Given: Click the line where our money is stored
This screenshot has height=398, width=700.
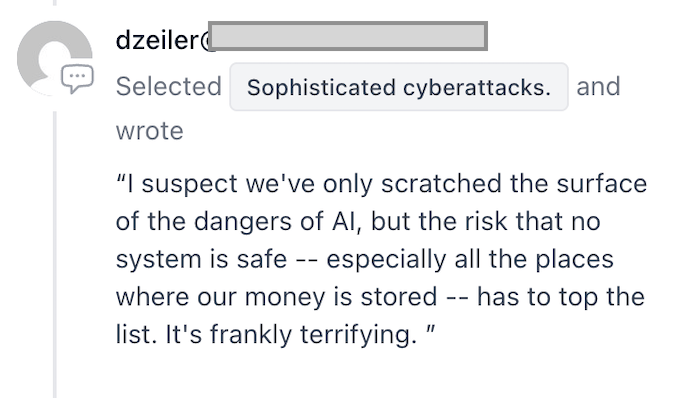Looking at the screenshot, I should coord(380,297).
